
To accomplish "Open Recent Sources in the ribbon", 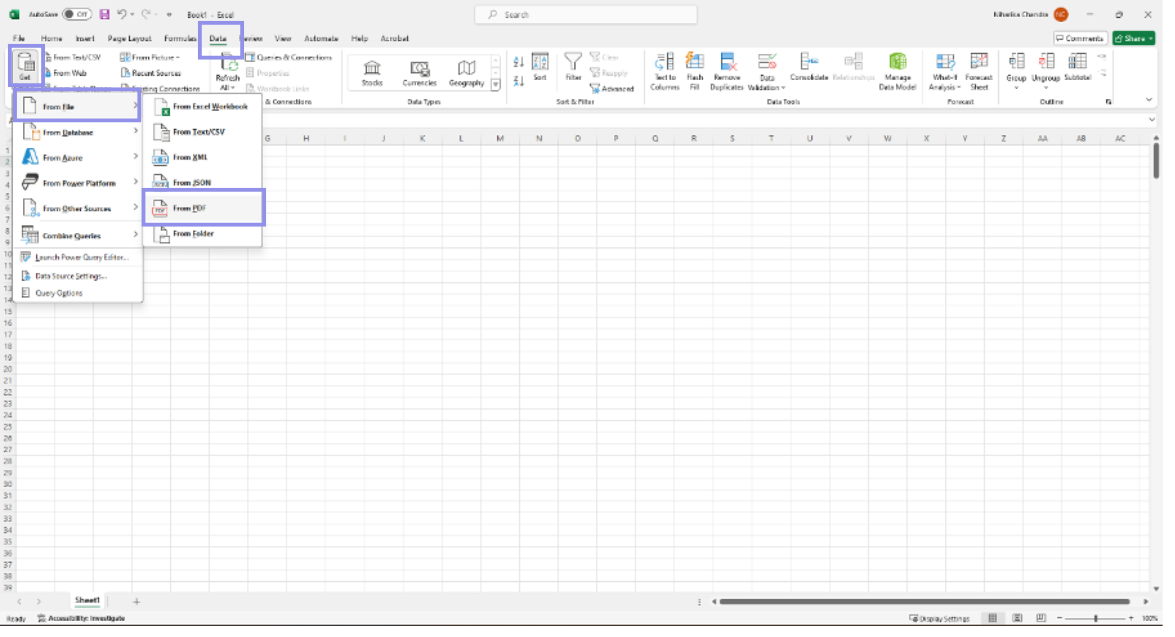I will pos(153,73).
